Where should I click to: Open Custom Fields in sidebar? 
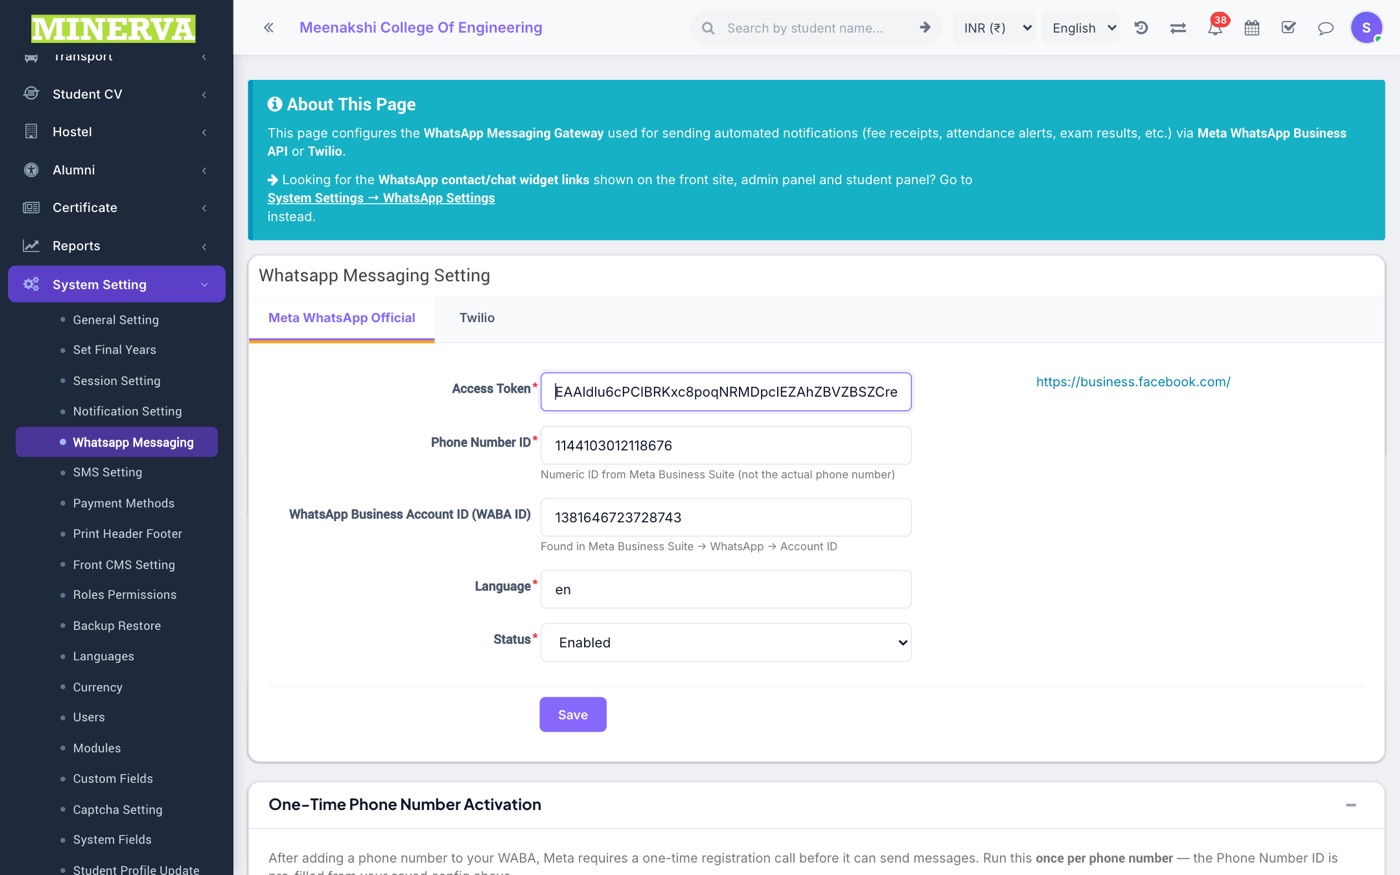click(113, 779)
